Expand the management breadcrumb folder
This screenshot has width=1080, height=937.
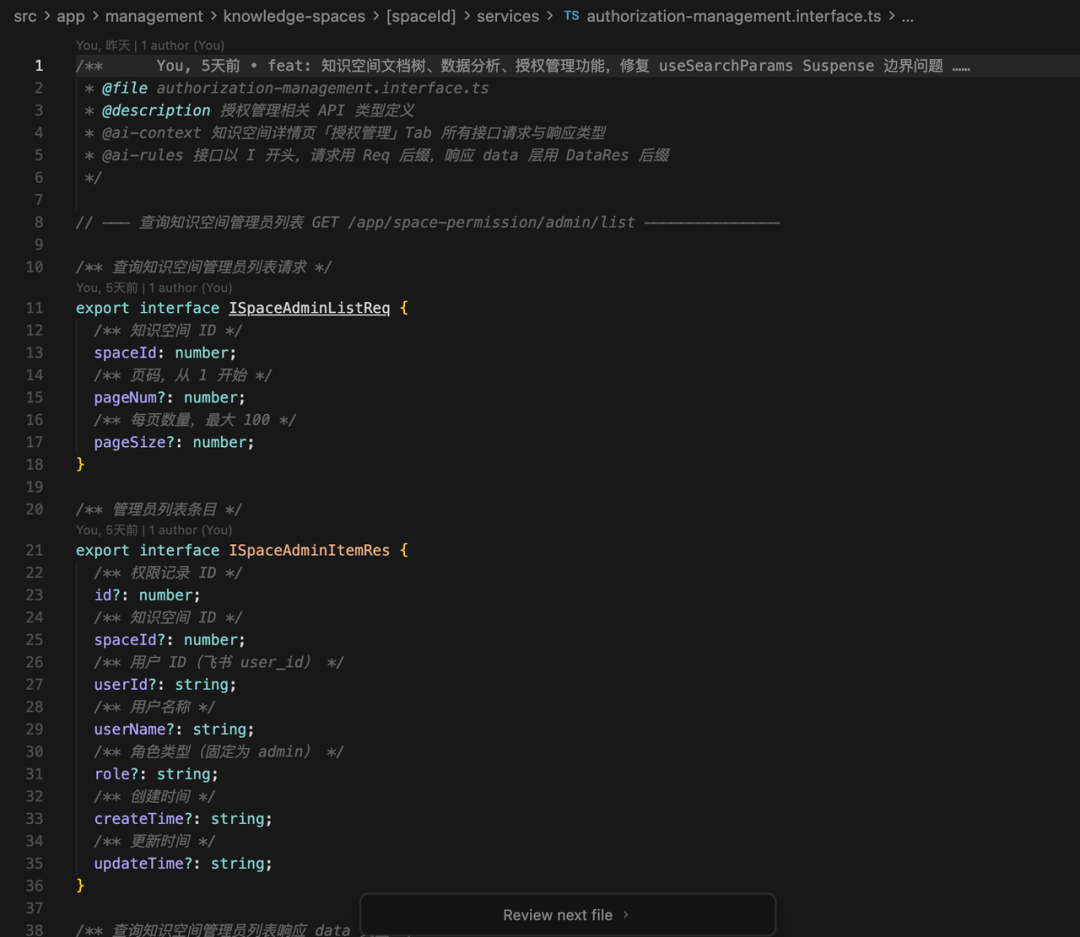153,16
